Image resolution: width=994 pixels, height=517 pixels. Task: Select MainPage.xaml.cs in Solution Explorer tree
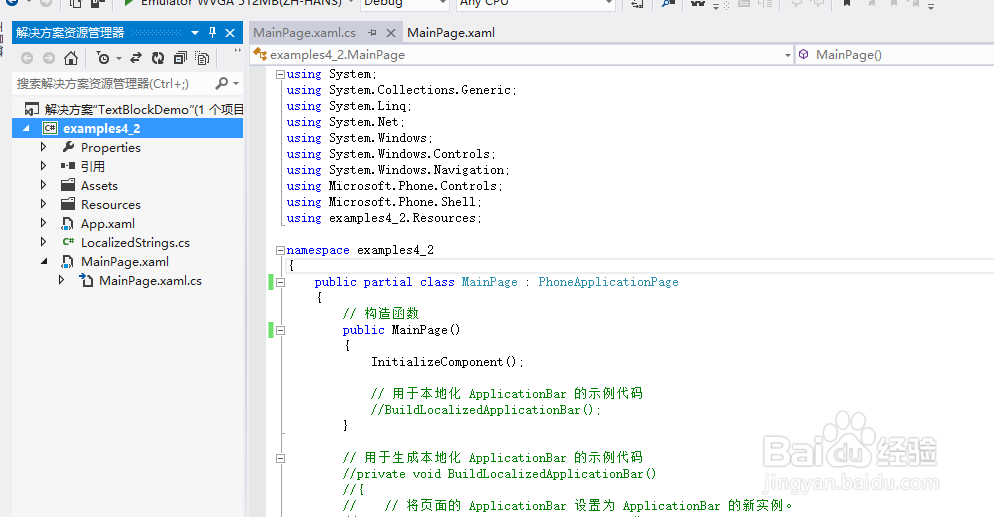(150, 281)
